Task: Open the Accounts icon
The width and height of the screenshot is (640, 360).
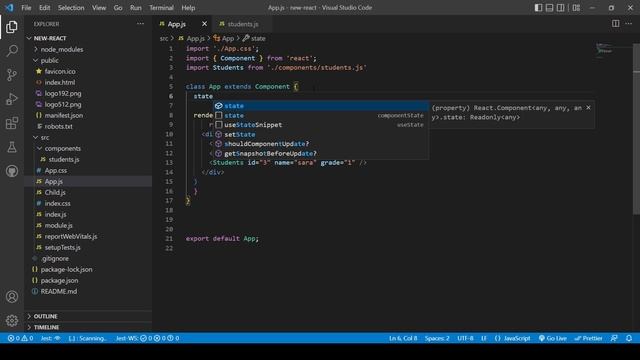Action: 12,297
